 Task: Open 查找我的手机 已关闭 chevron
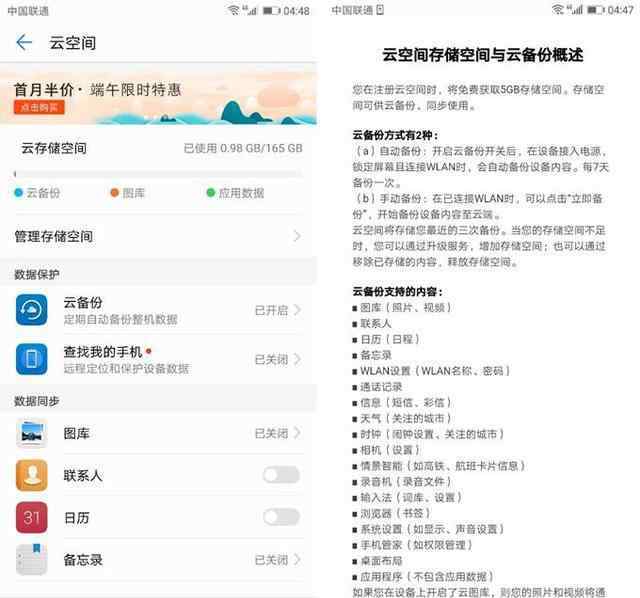tap(298, 359)
